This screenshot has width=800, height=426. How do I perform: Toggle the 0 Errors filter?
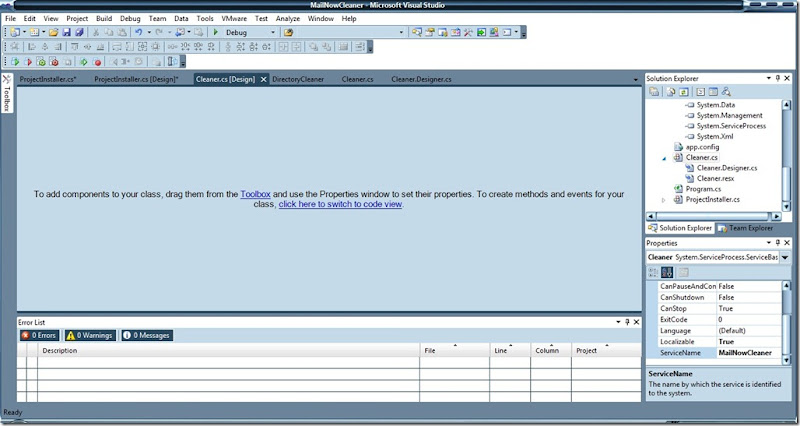[40, 336]
